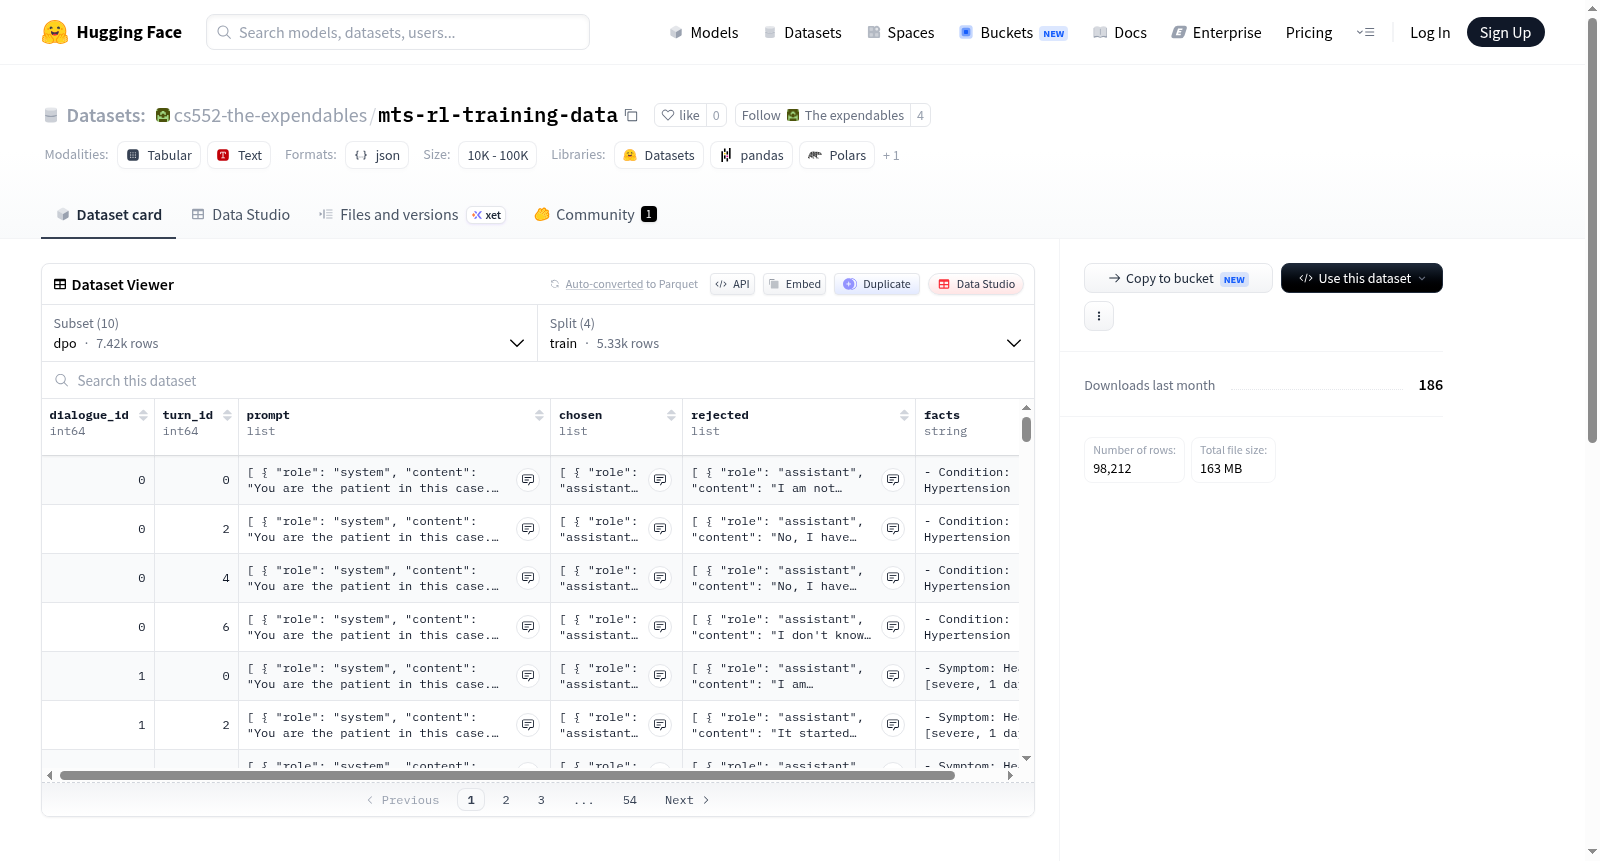This screenshot has width=1600, height=861.
Task: Open the Files and versions tab
Action: (411, 215)
